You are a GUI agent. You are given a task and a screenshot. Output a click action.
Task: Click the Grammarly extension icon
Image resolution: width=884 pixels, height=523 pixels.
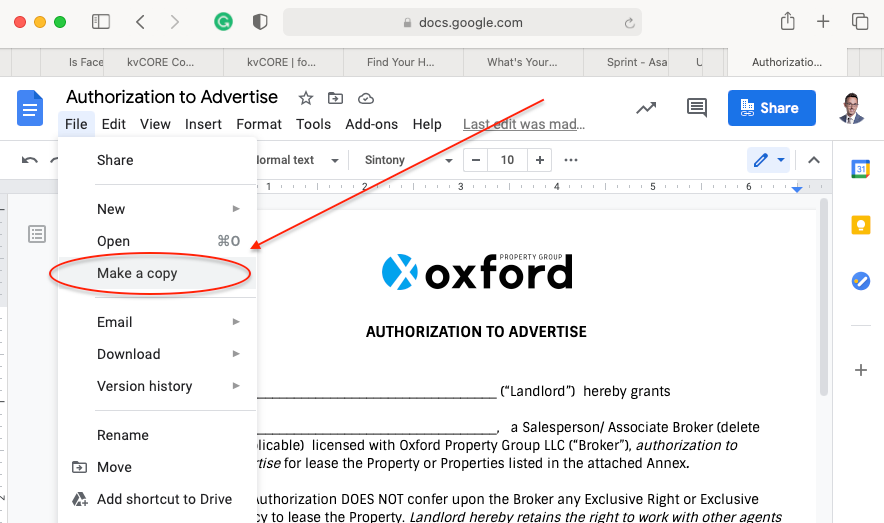click(x=223, y=22)
